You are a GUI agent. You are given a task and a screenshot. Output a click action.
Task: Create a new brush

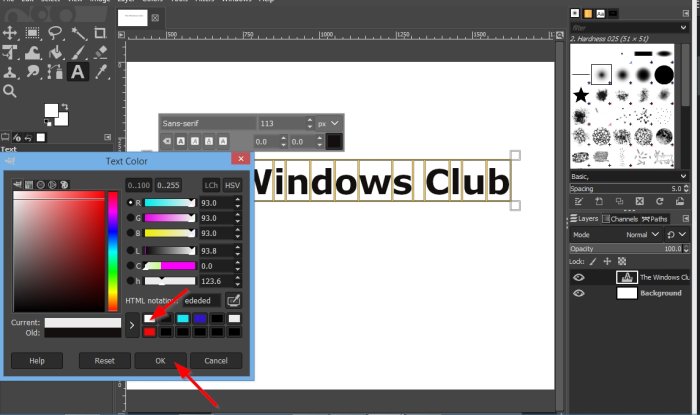click(599, 202)
